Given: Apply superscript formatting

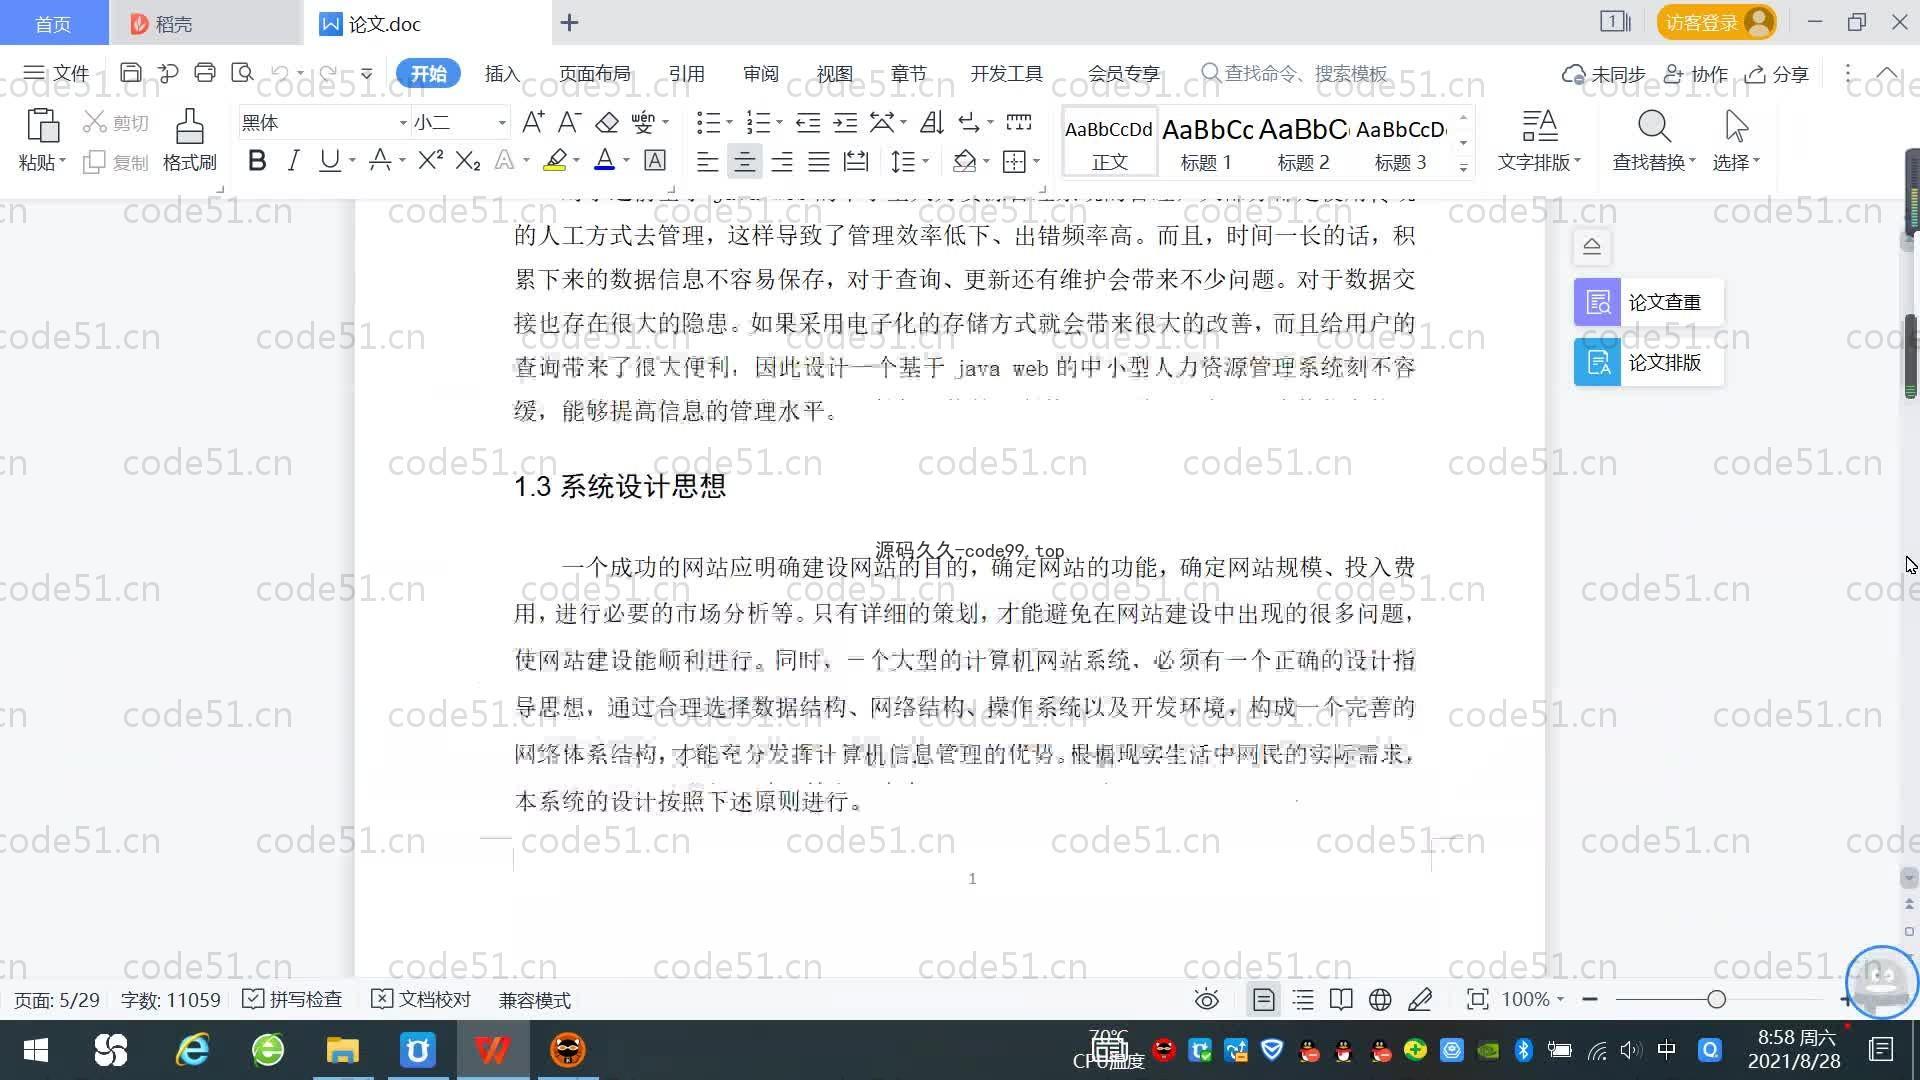Looking at the screenshot, I should (x=430, y=161).
